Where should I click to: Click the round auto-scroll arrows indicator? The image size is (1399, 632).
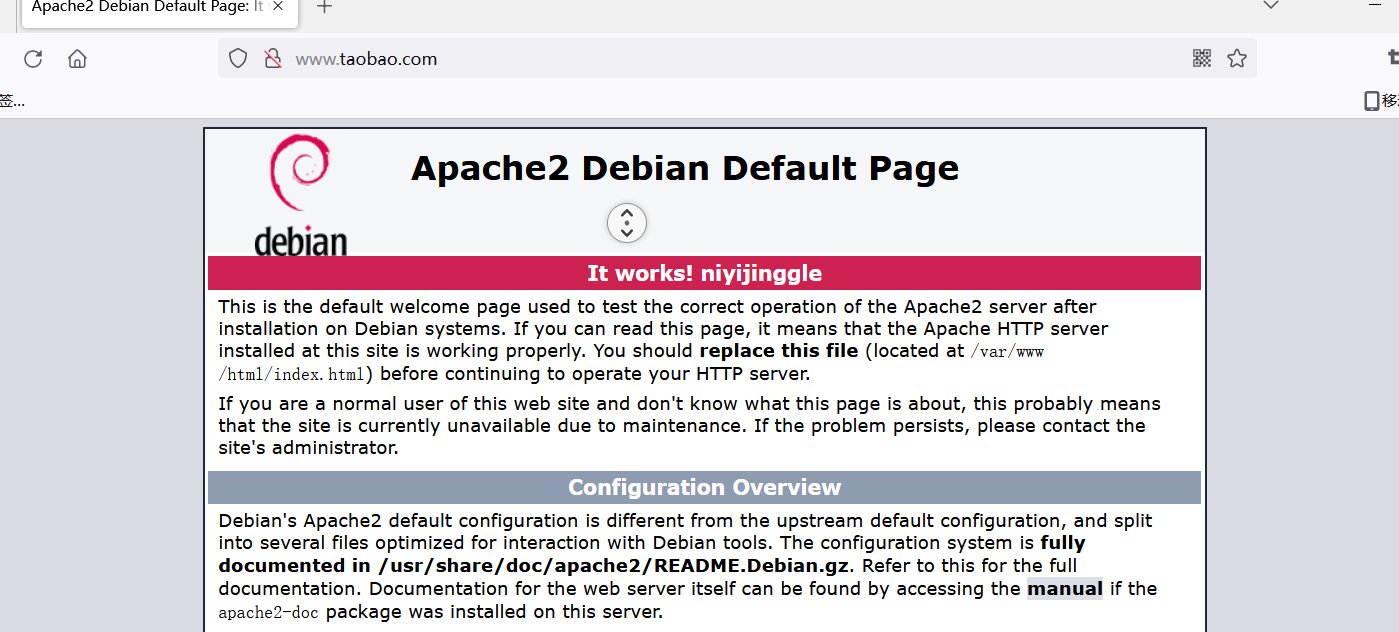tap(627, 223)
